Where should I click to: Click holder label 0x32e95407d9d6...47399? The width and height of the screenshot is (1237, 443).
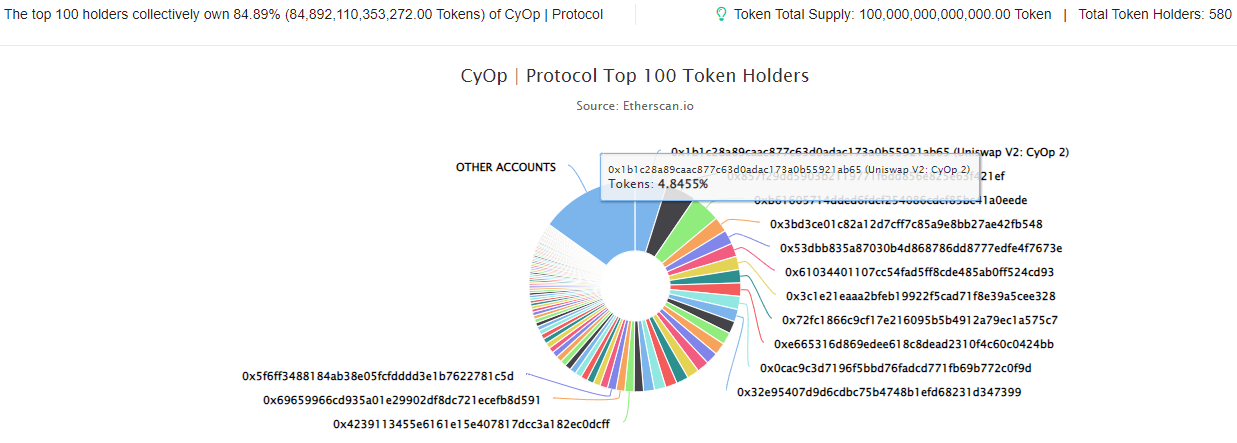click(x=879, y=392)
